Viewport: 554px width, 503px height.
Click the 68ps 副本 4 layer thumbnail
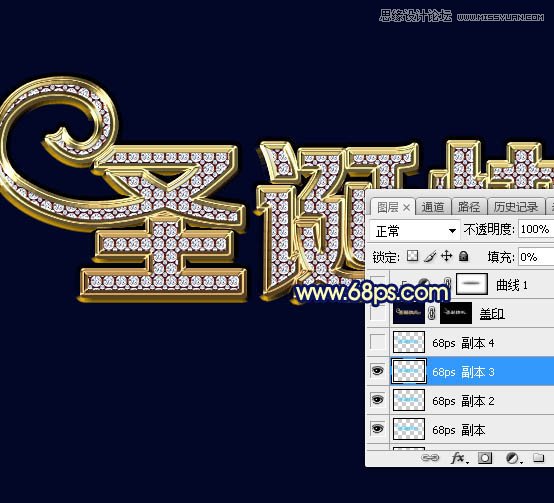pos(409,342)
